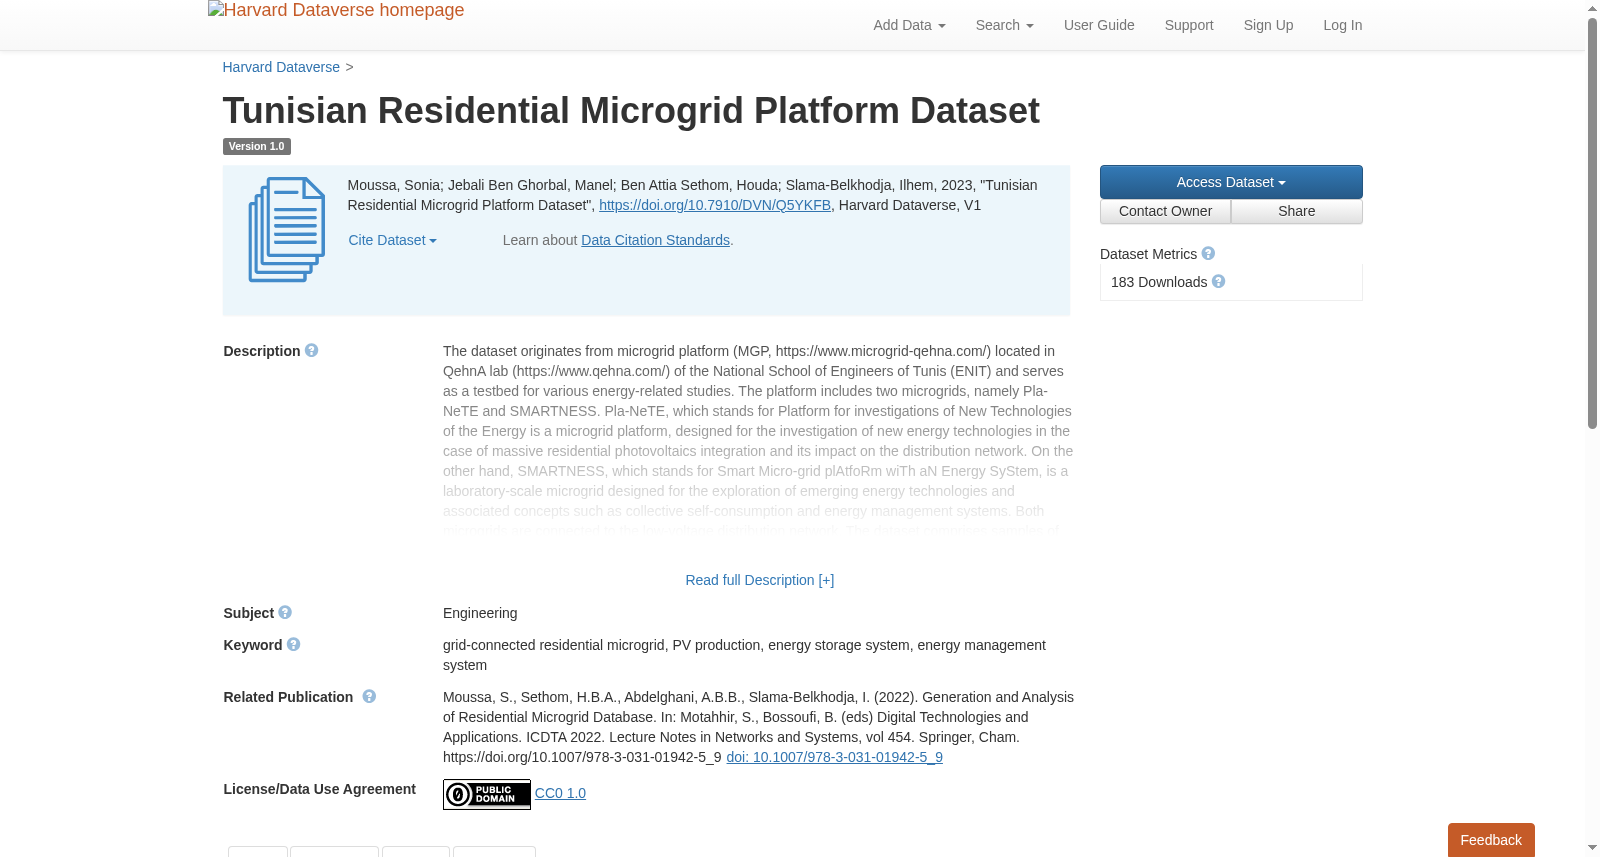The image size is (1600, 857).
Task: Click the dataset documents icon
Action: [287, 229]
